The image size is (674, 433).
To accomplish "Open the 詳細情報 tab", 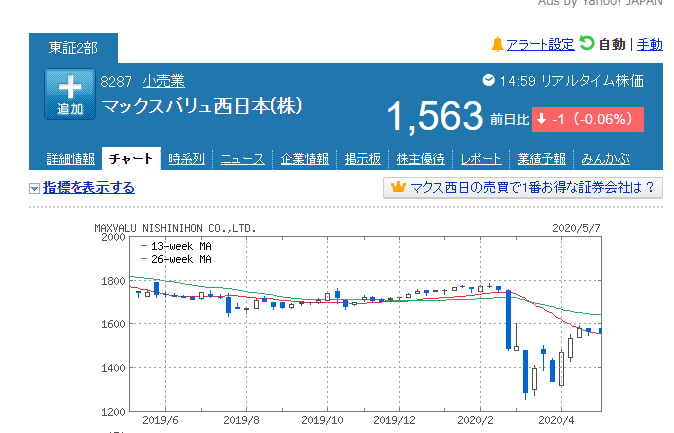I will pos(70,159).
